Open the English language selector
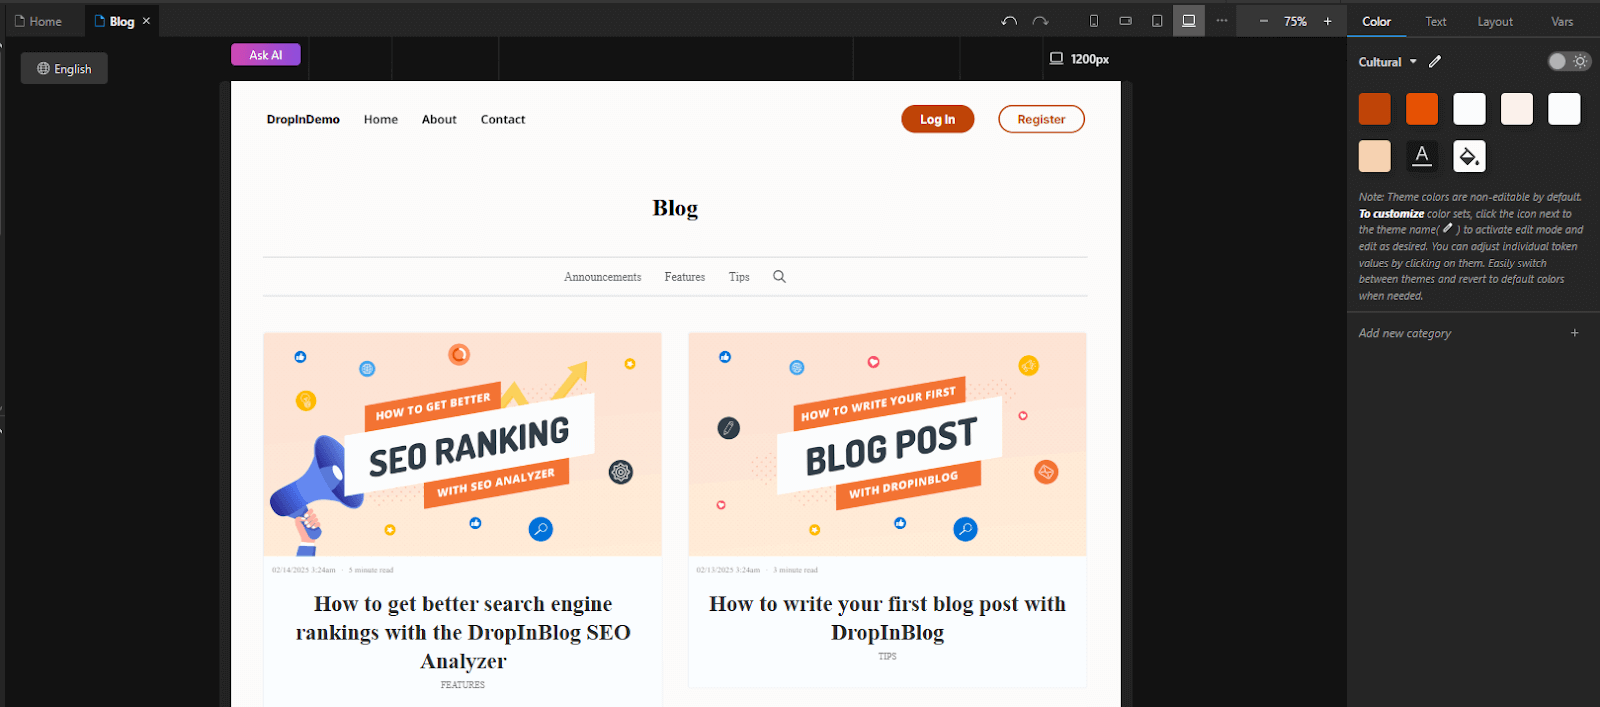1600x707 pixels. click(x=64, y=69)
